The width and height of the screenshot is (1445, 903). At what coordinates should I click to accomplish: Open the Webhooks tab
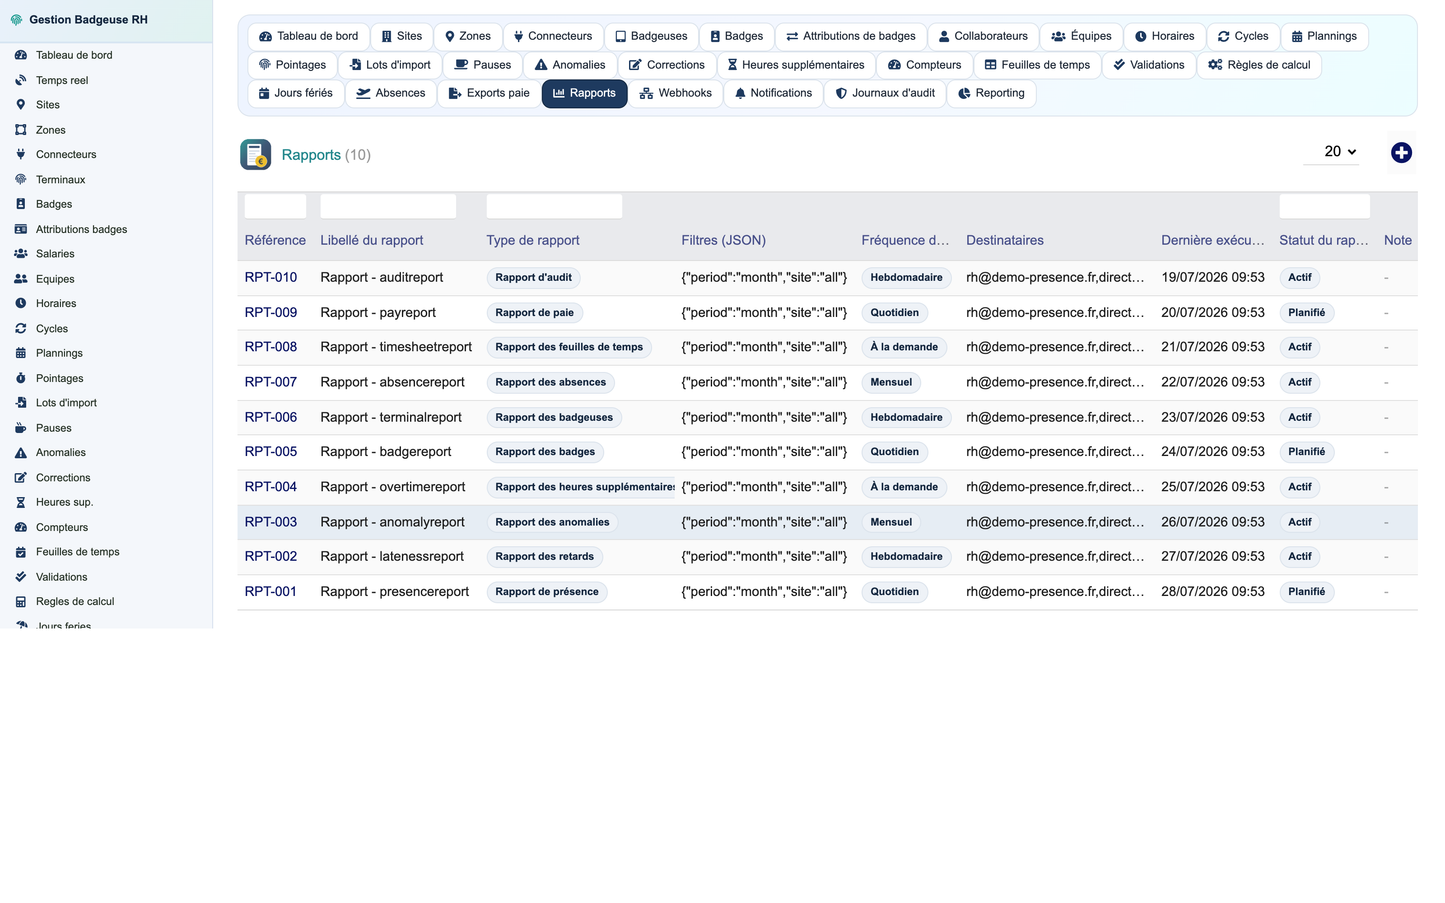point(676,93)
